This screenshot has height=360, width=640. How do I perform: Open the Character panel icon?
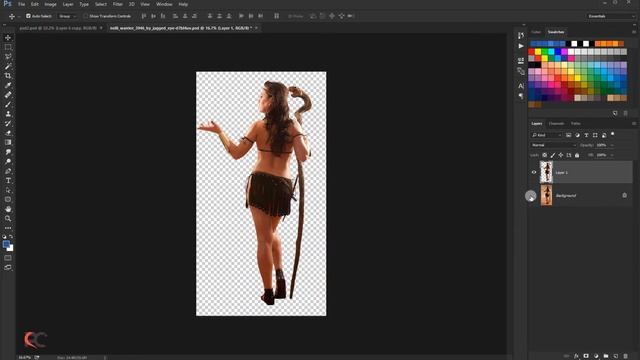point(521,86)
